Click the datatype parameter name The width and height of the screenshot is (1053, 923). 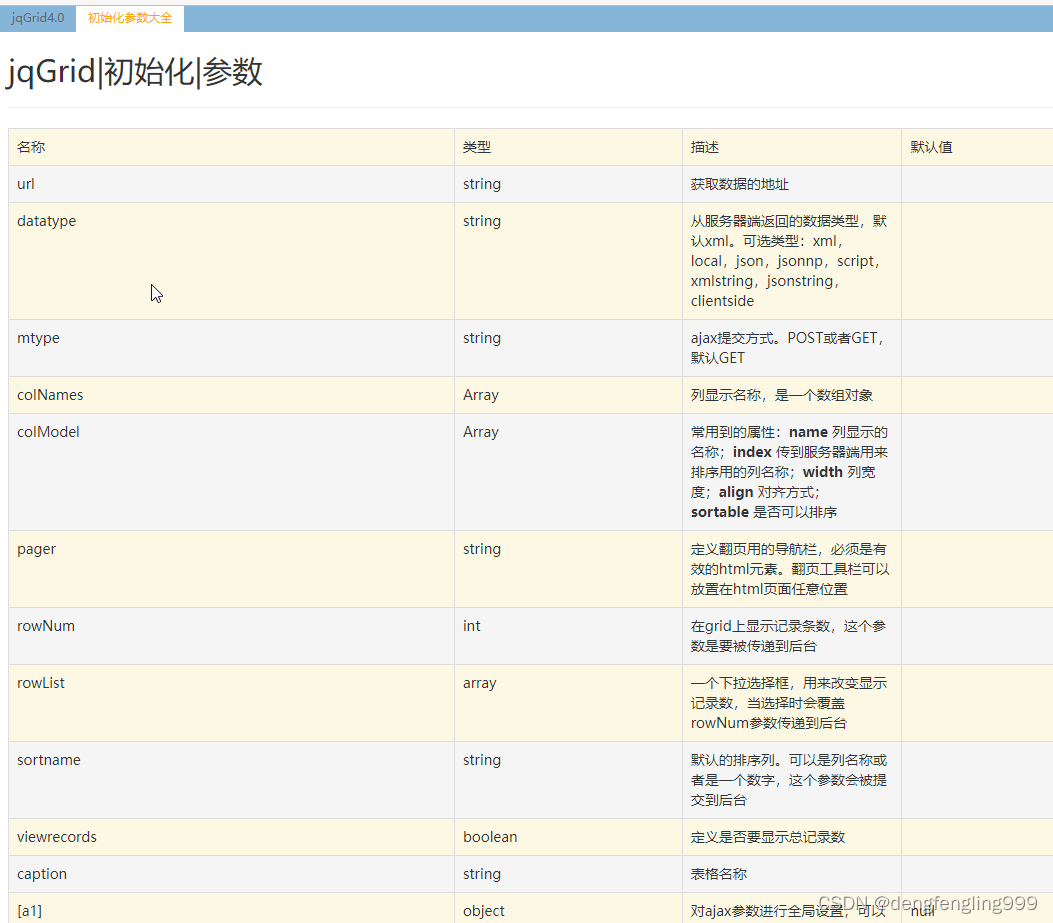click(46, 220)
